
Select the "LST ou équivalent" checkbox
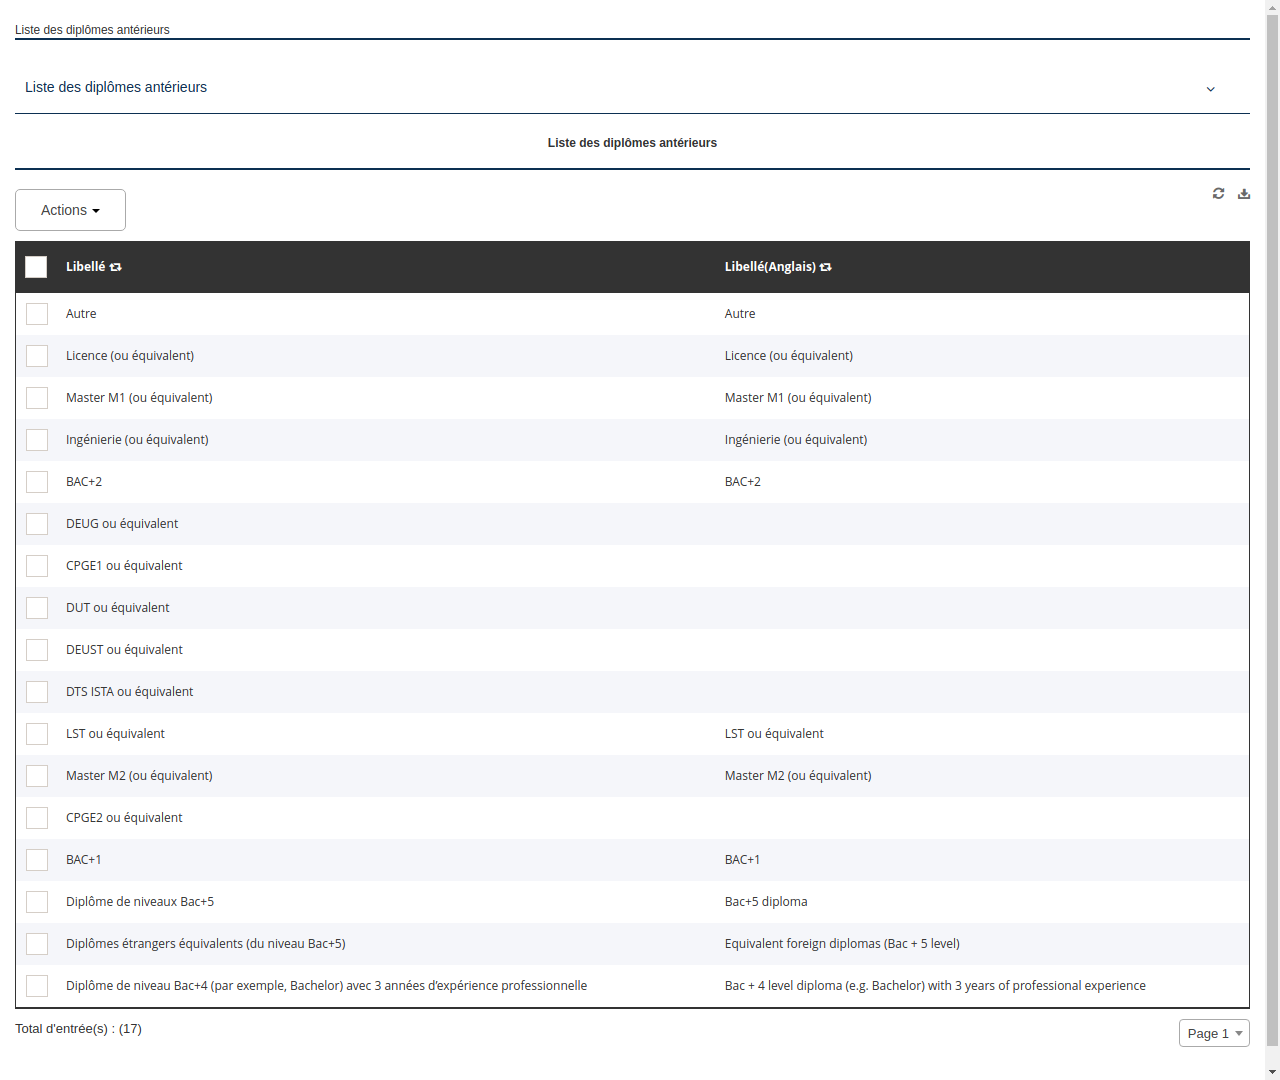pos(37,733)
